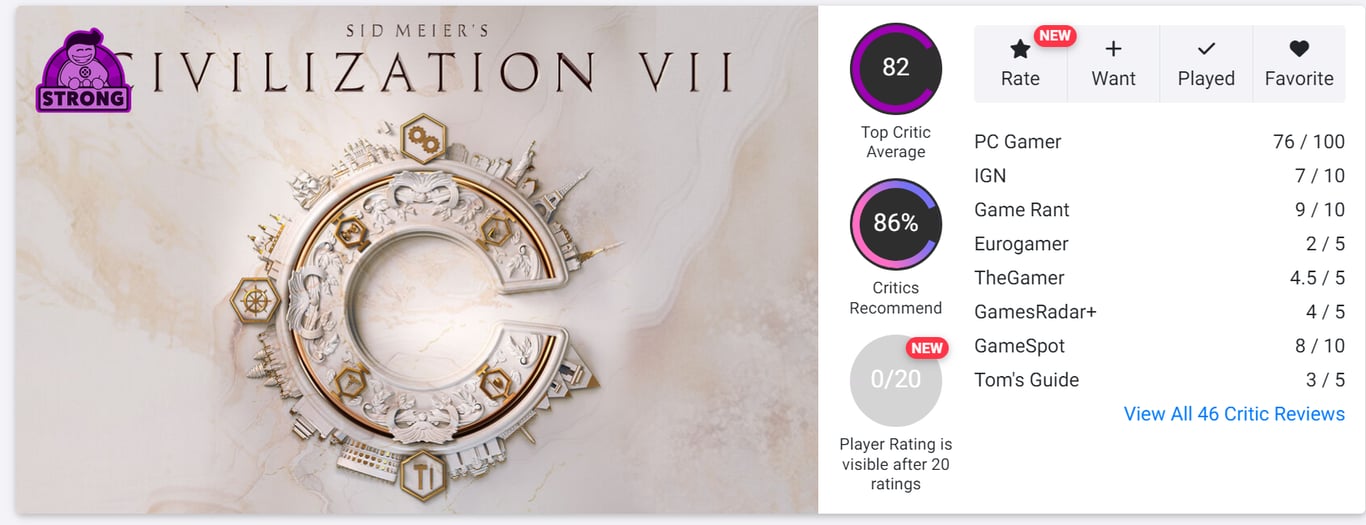Image resolution: width=1366 pixels, height=525 pixels.
Task: Click the Civilization VII cover artwork
Action: pyautogui.click(x=416, y=300)
